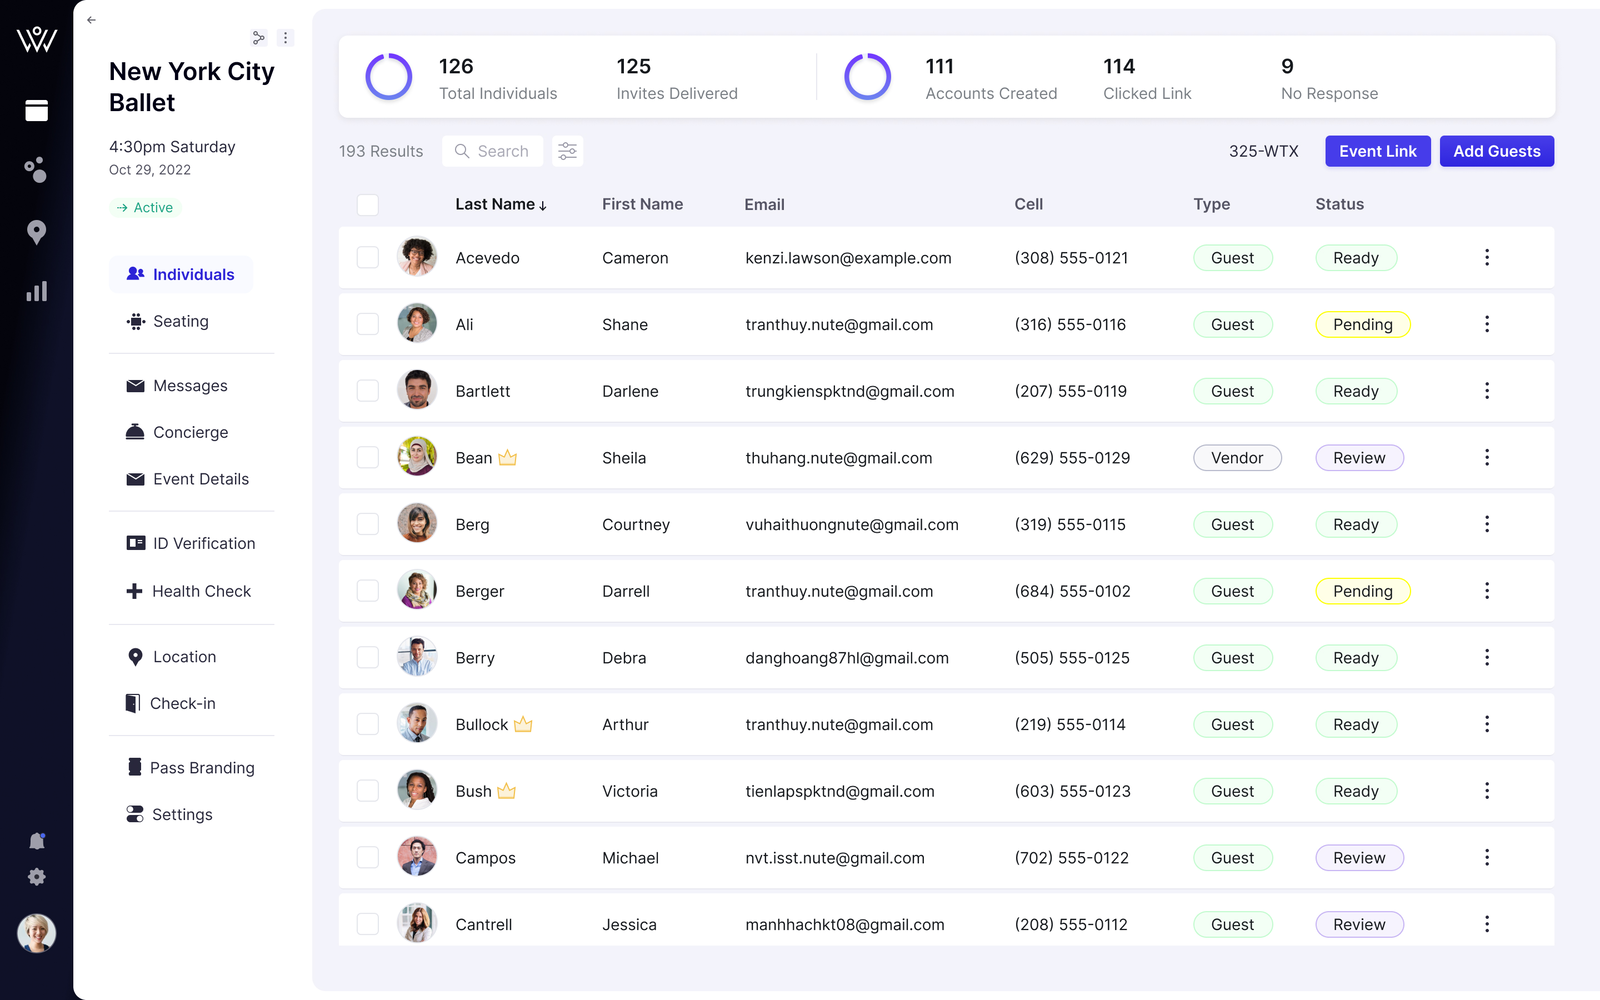Open the event options kebab menu near title
1600x1000 pixels.
pyautogui.click(x=285, y=38)
